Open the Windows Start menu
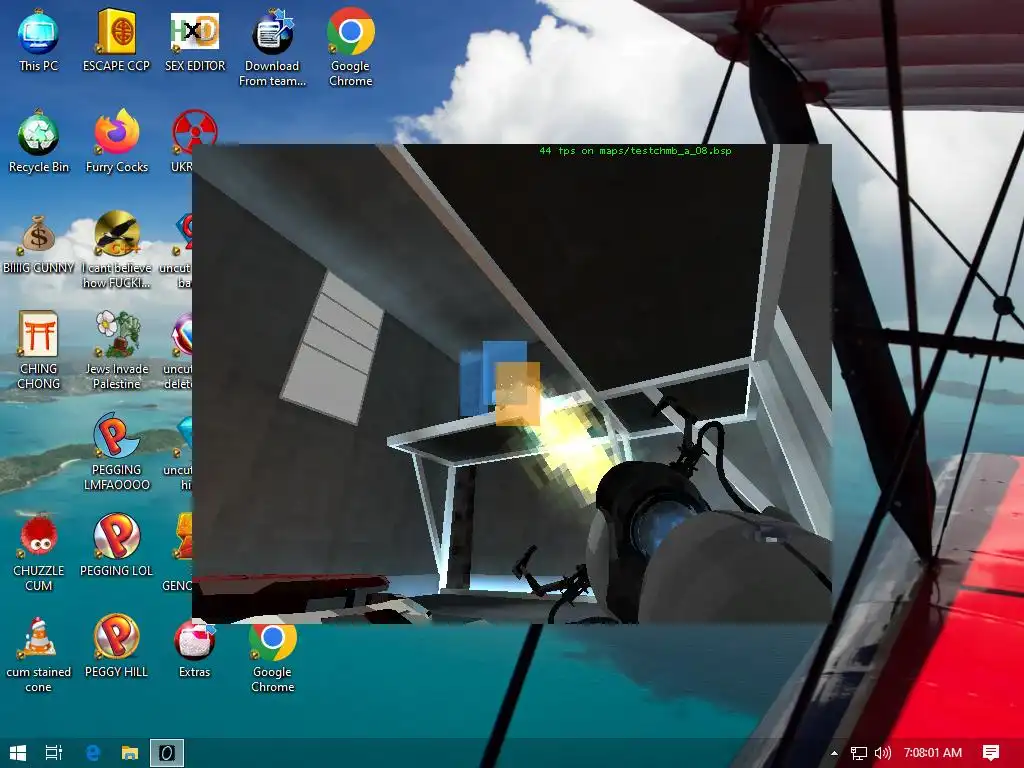This screenshot has height=768, width=1024. point(18,753)
